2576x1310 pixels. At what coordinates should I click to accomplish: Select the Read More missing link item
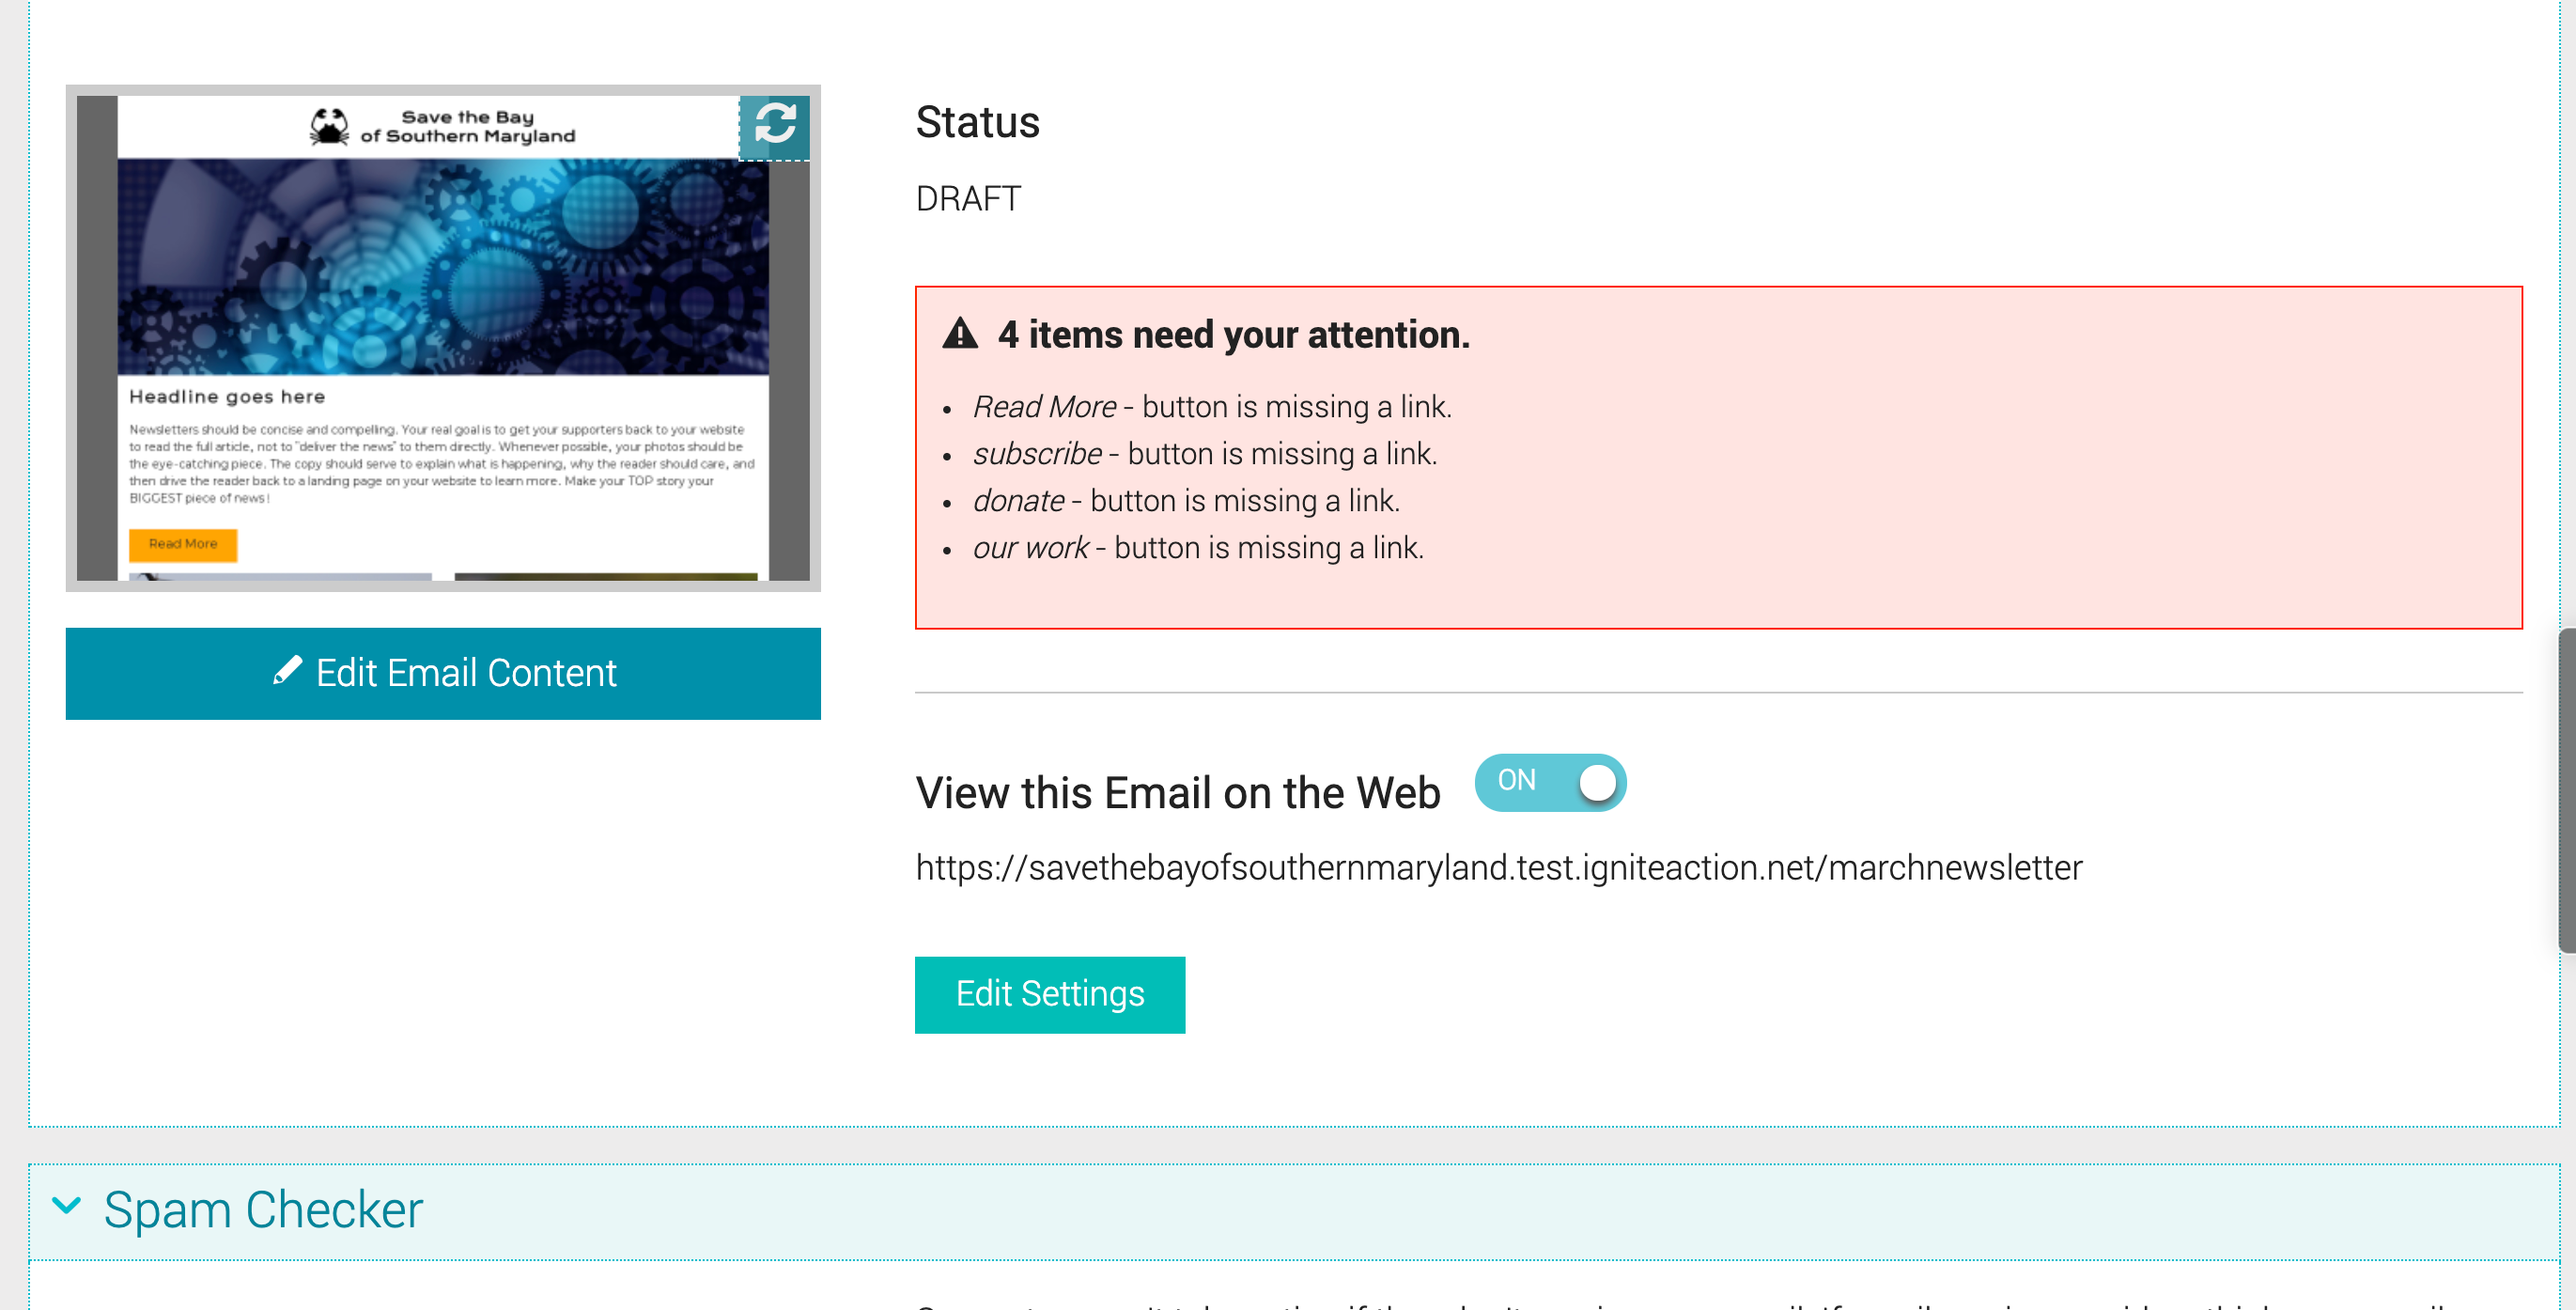pyautogui.click(x=1212, y=407)
